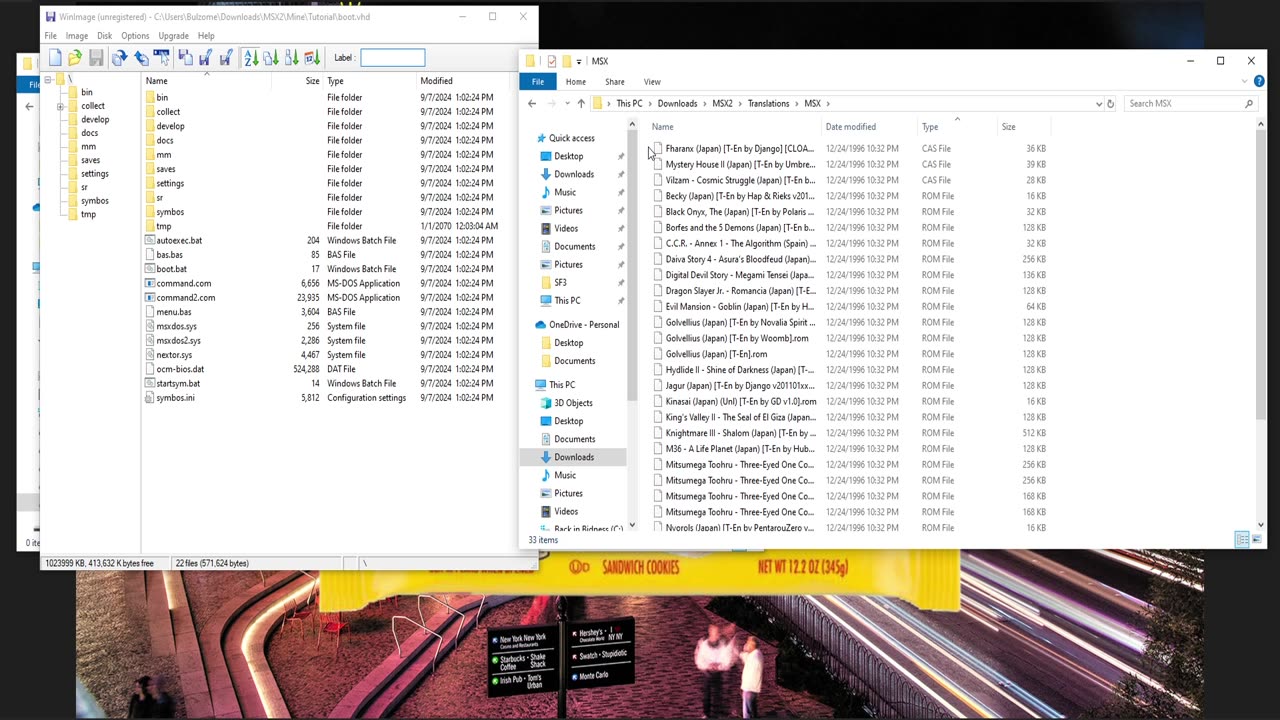
Task: Select ocm-bios.dat in WinImage list
Action: [x=180, y=369]
